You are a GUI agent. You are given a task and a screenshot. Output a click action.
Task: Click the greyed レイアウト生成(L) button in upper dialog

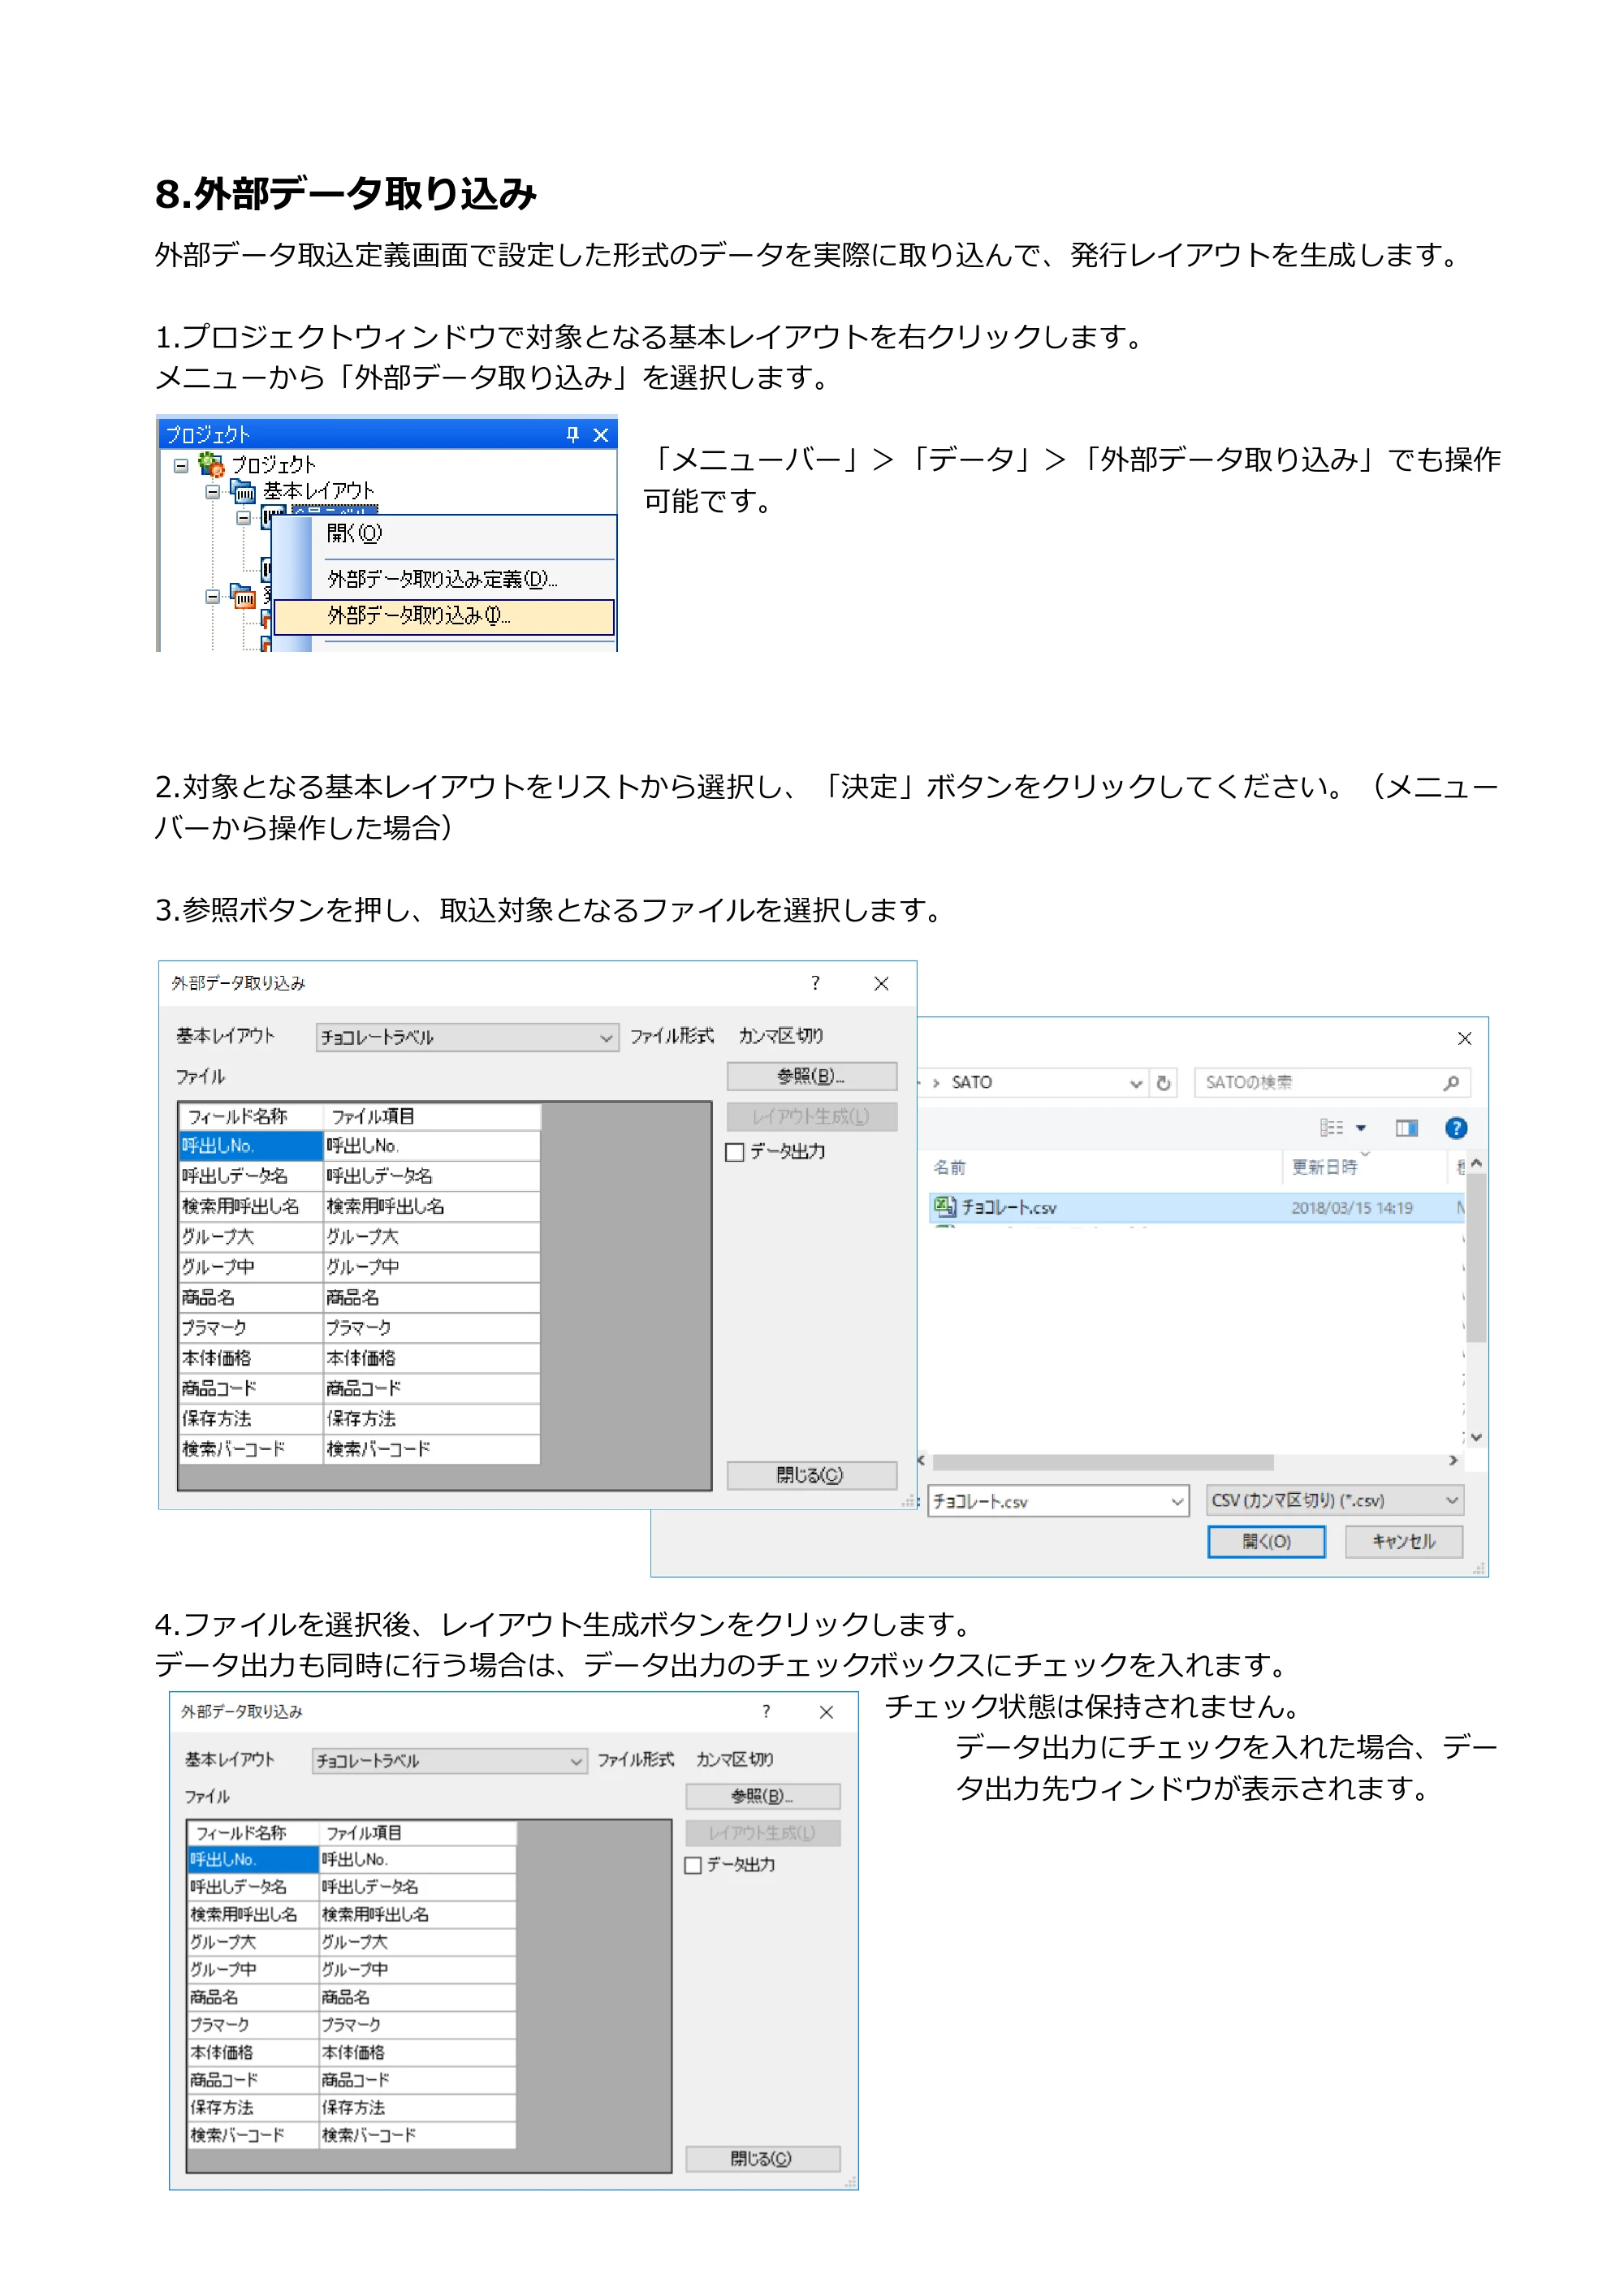coord(811,1116)
